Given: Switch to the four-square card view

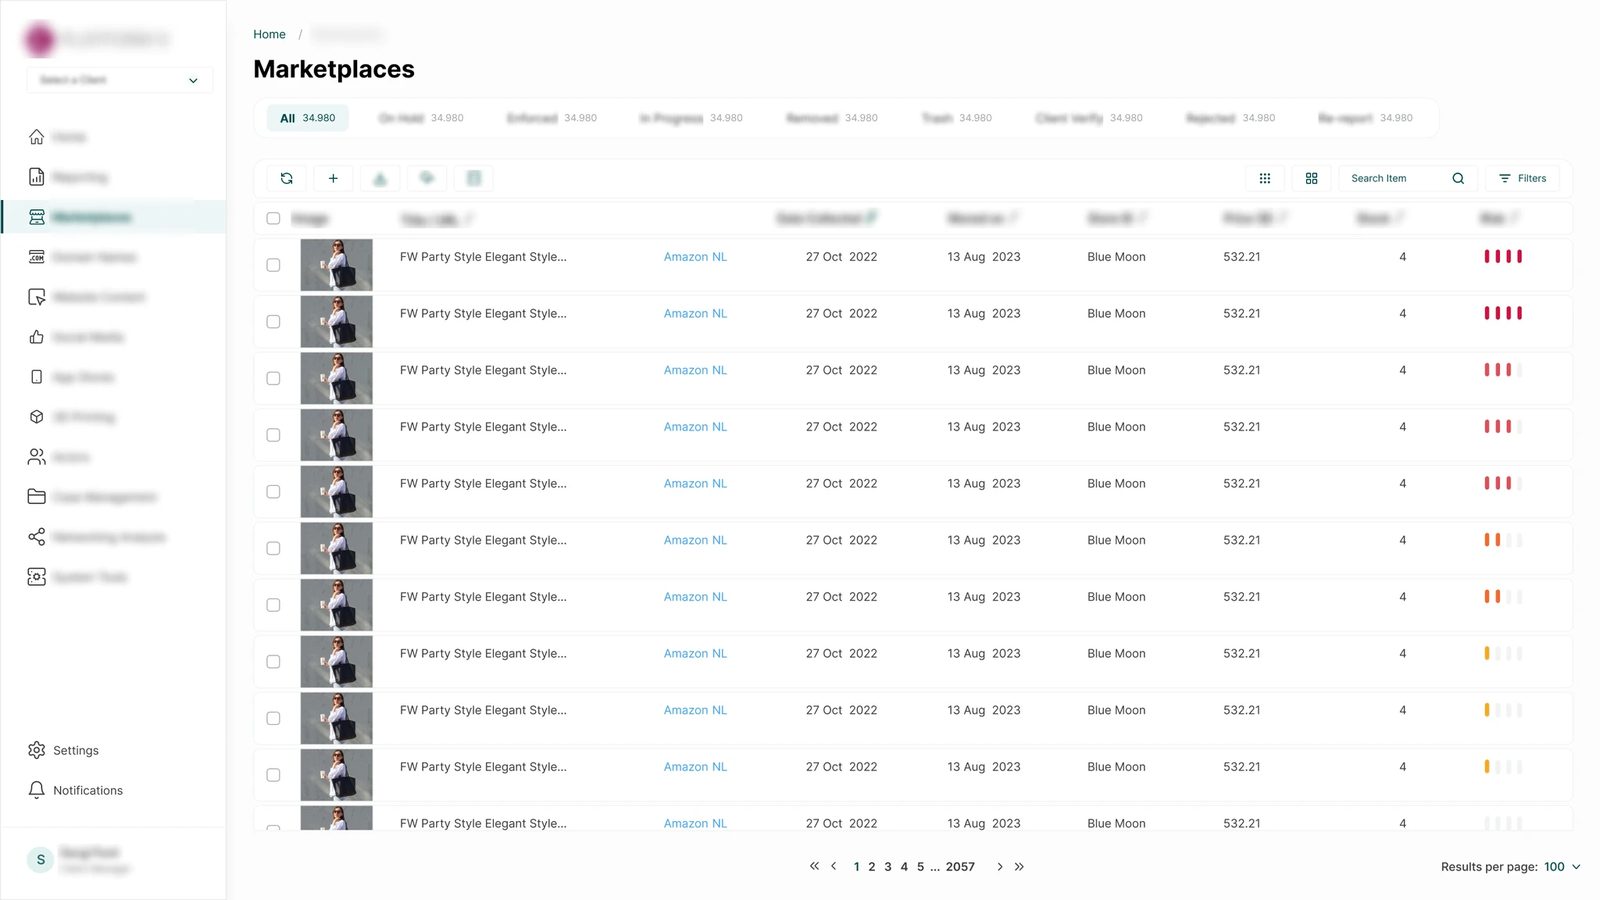Looking at the screenshot, I should click(x=1312, y=178).
